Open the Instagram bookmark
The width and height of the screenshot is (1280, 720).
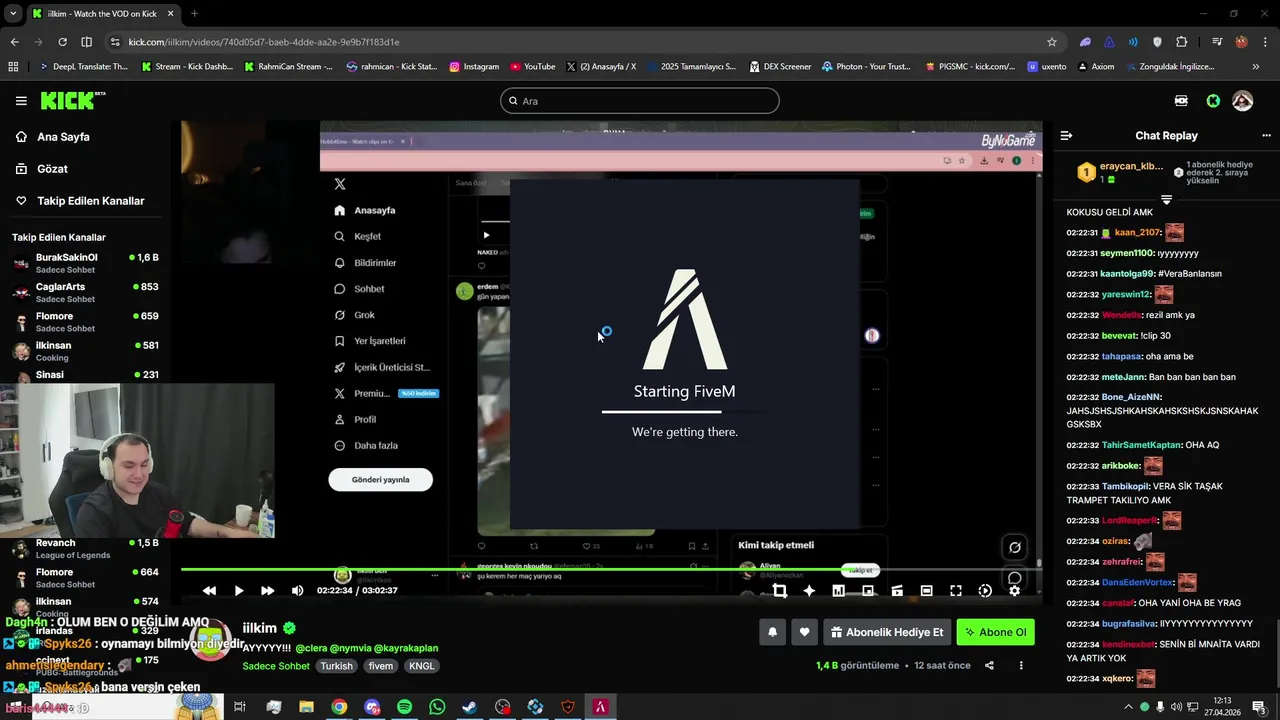click(x=474, y=67)
